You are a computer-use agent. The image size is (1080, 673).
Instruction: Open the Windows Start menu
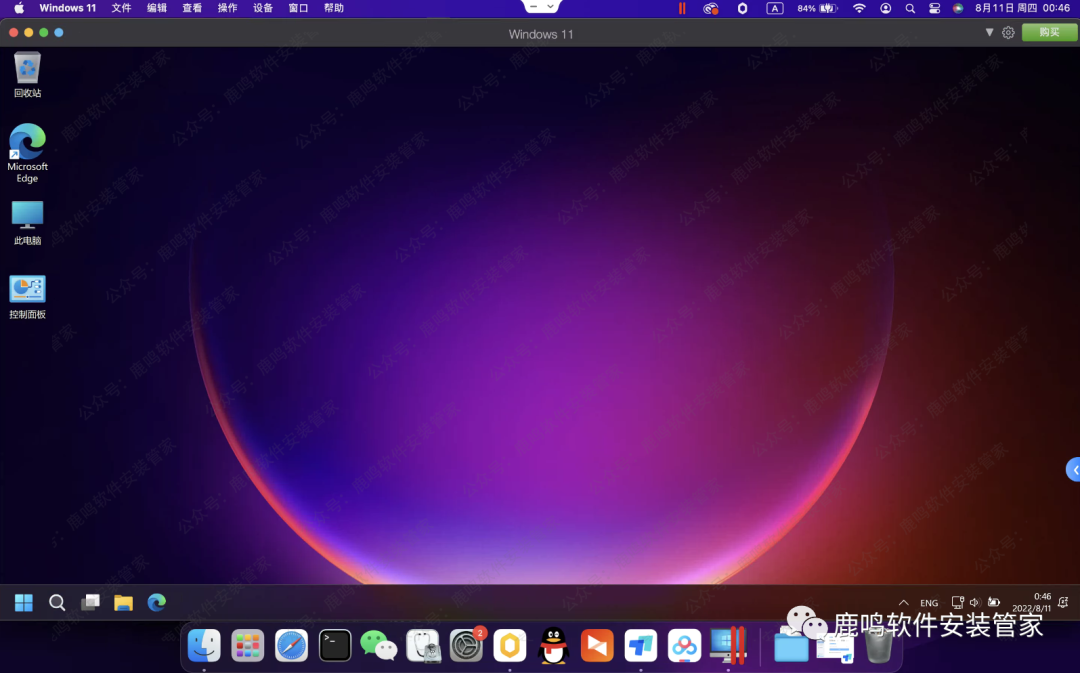click(x=24, y=602)
